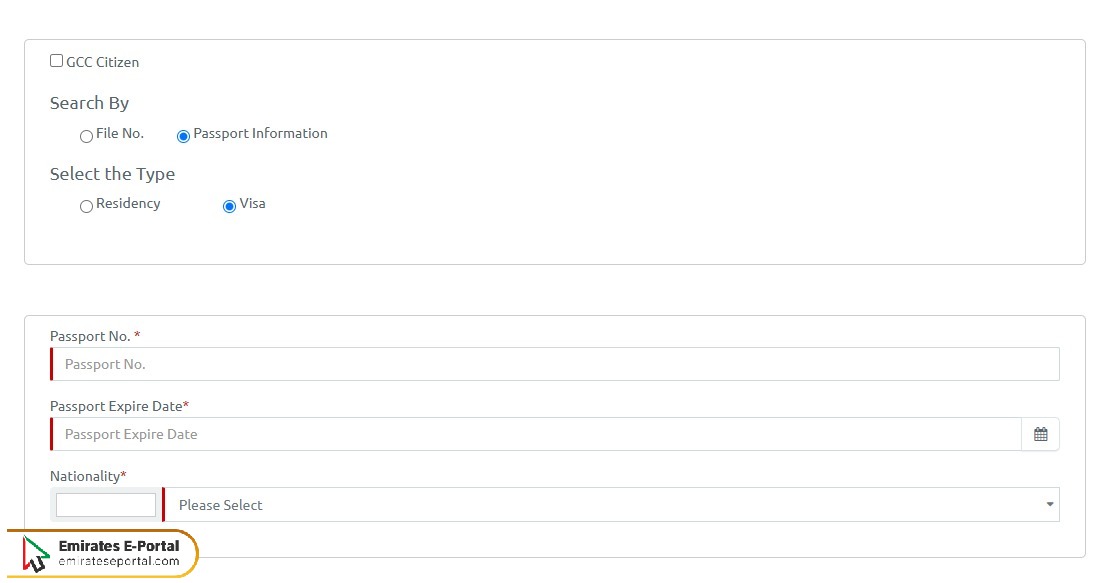This screenshot has height=583, width=1118.
Task: Open the passport expiry calendar picker
Action: 1040,434
